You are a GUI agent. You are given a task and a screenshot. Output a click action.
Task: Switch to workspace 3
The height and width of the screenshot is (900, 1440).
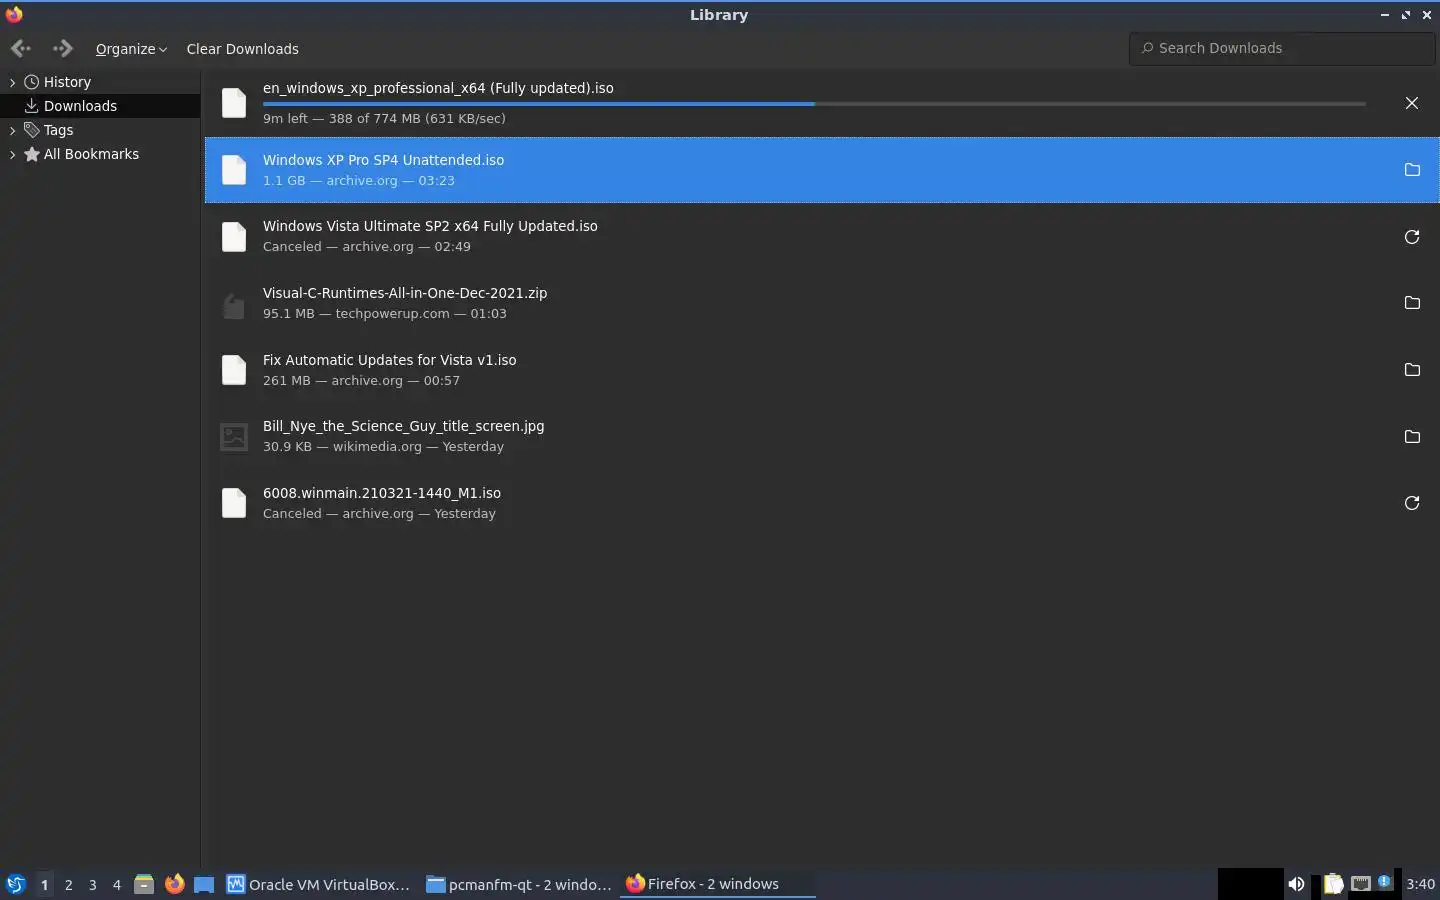click(x=92, y=884)
